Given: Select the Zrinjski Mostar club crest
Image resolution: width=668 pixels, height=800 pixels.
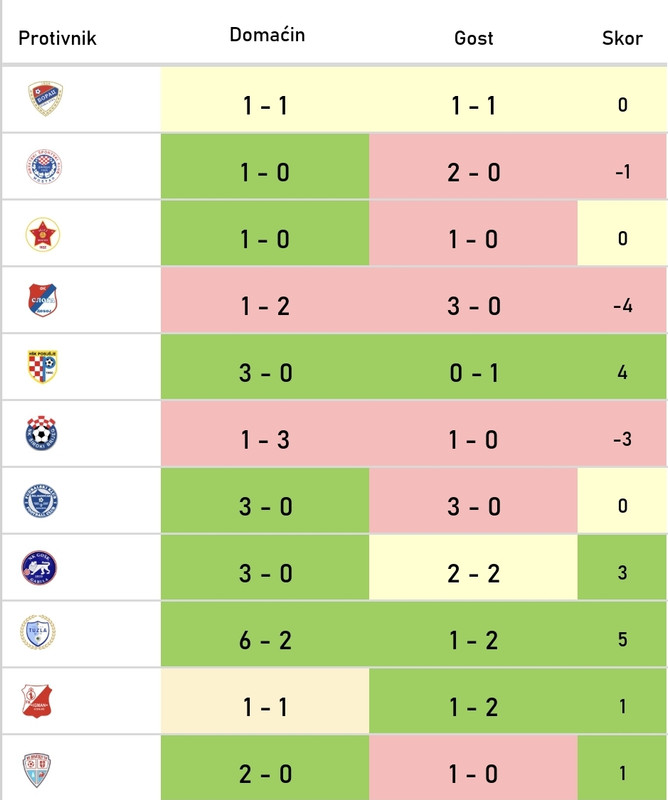Looking at the screenshot, I should tap(44, 166).
